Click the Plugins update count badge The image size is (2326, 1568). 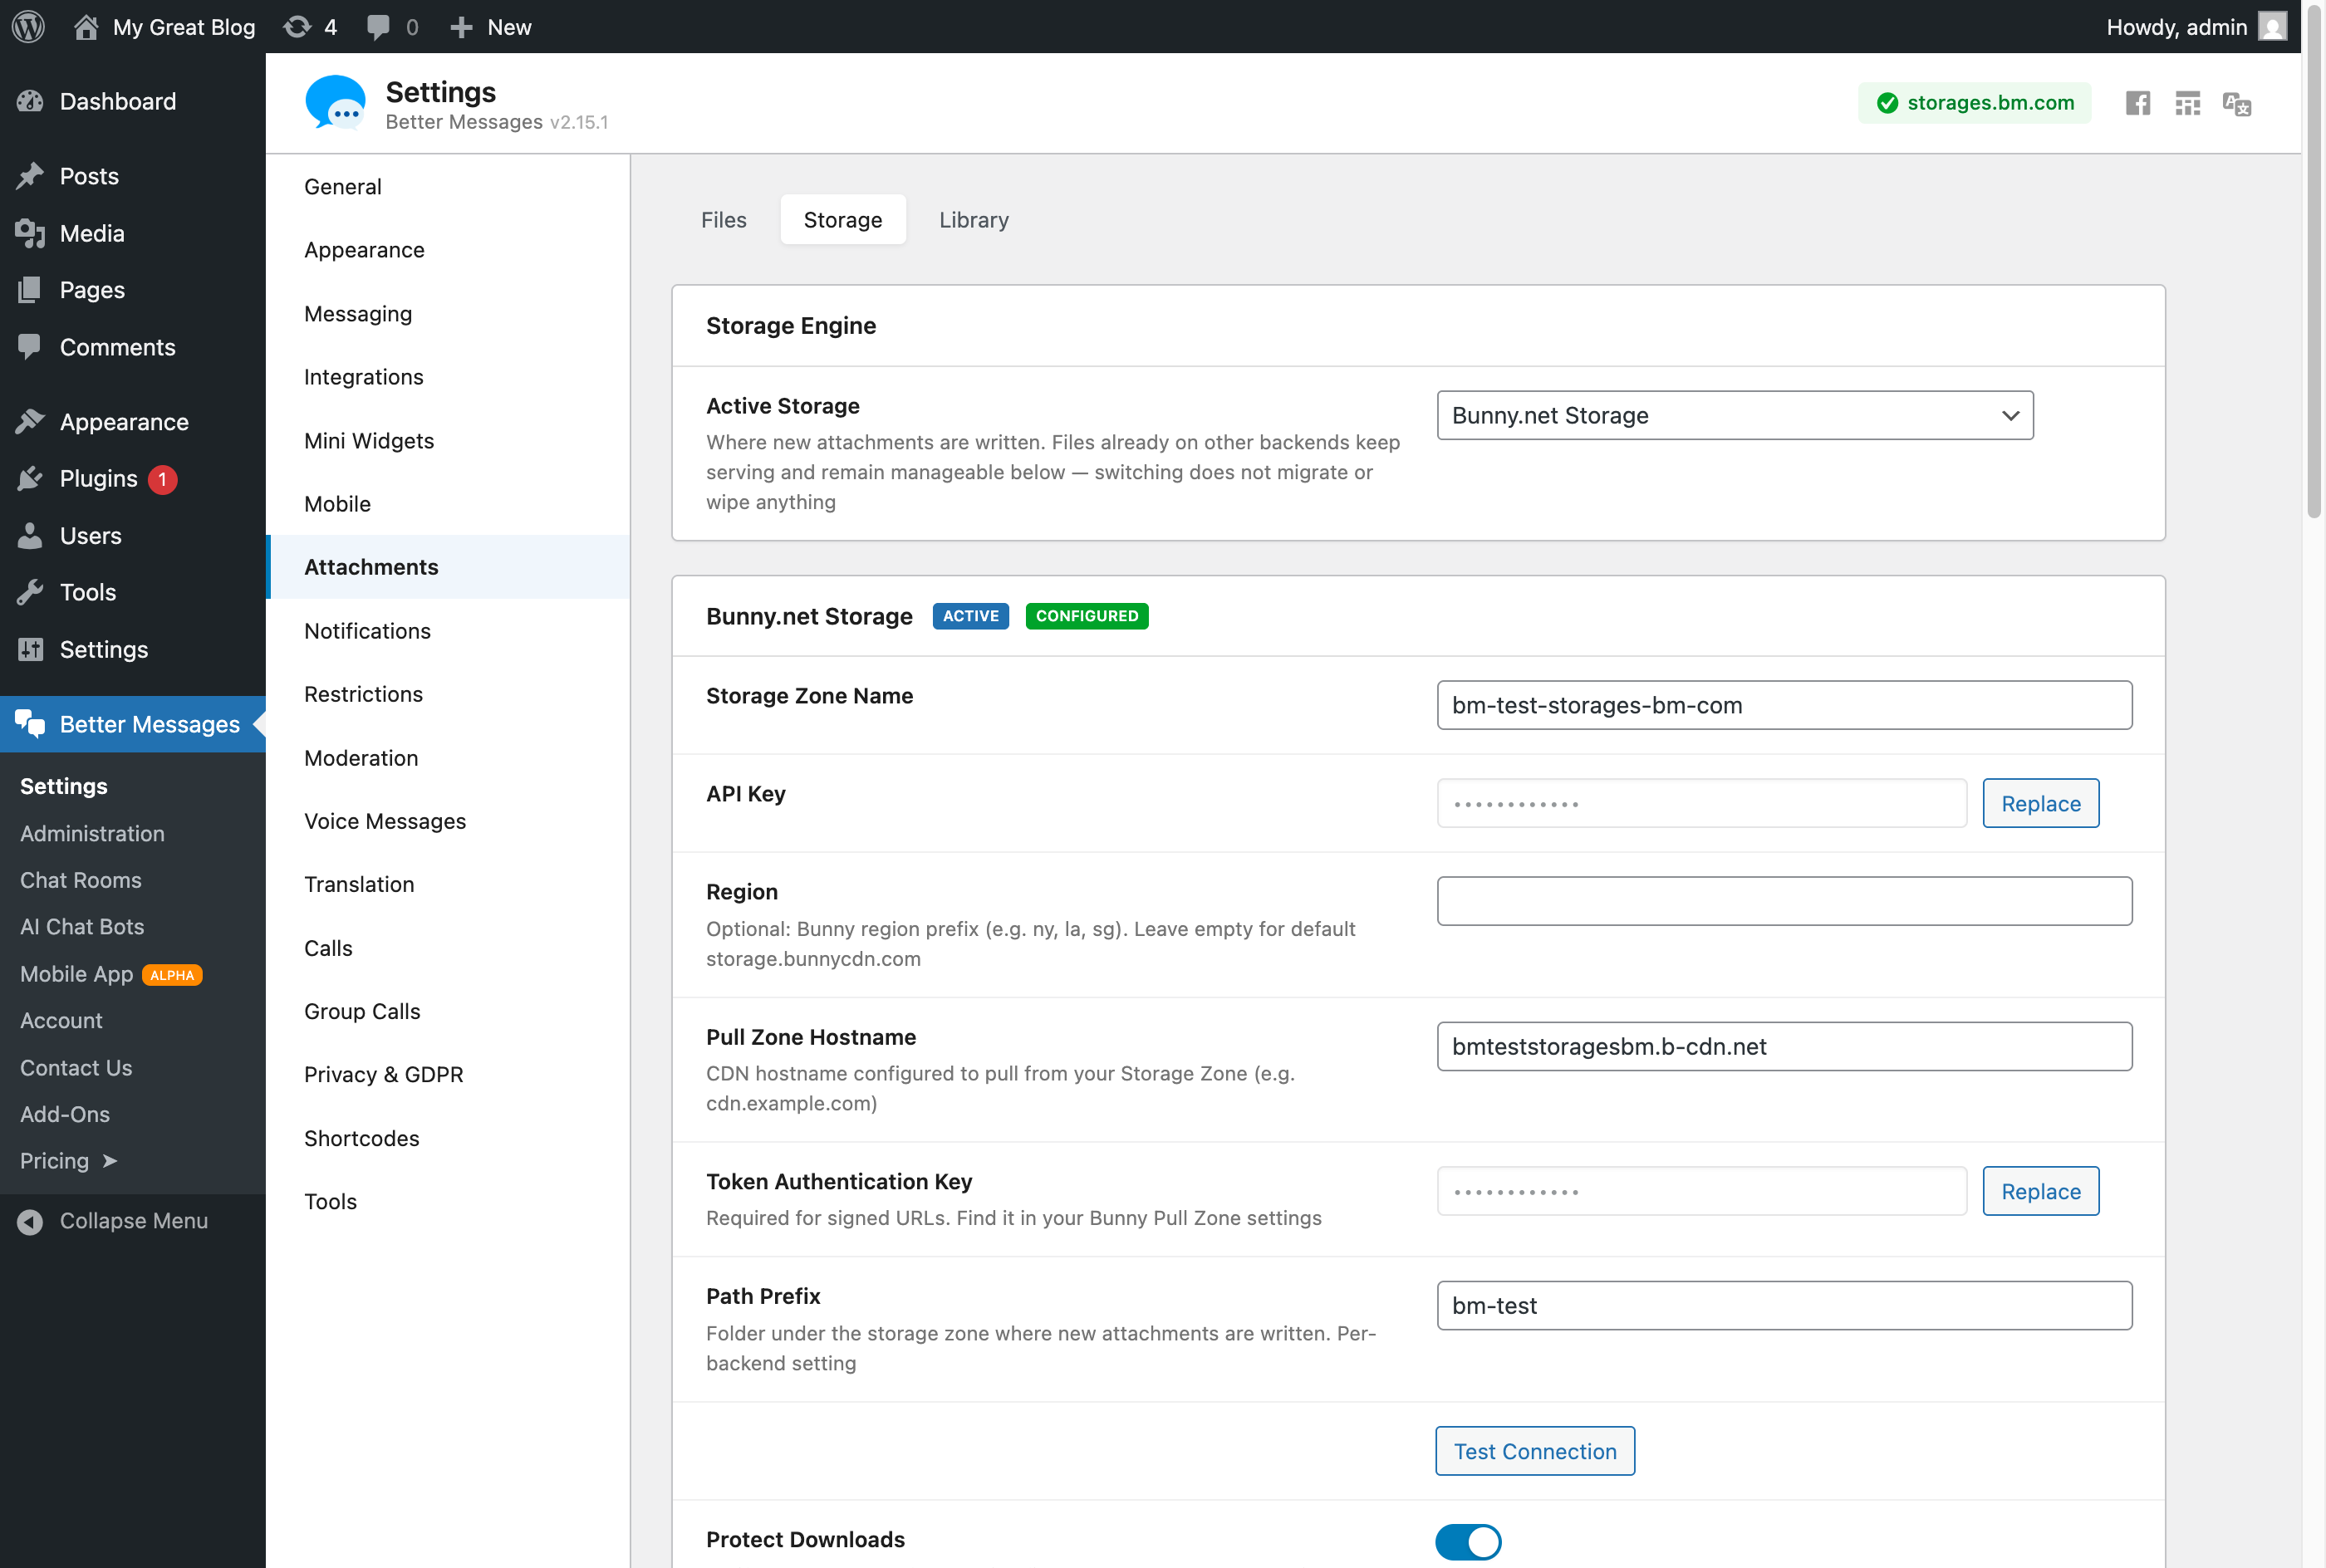tap(162, 479)
